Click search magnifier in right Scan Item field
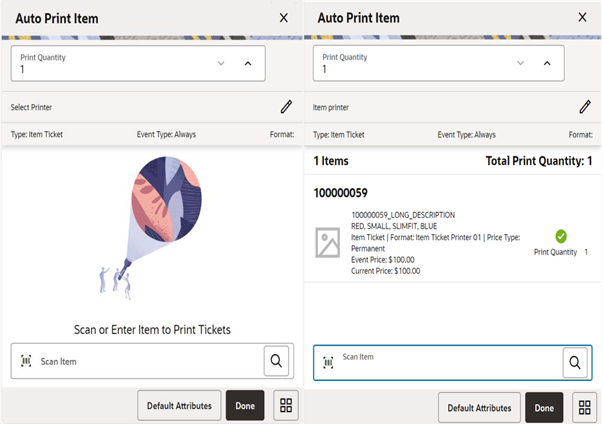 tap(575, 362)
